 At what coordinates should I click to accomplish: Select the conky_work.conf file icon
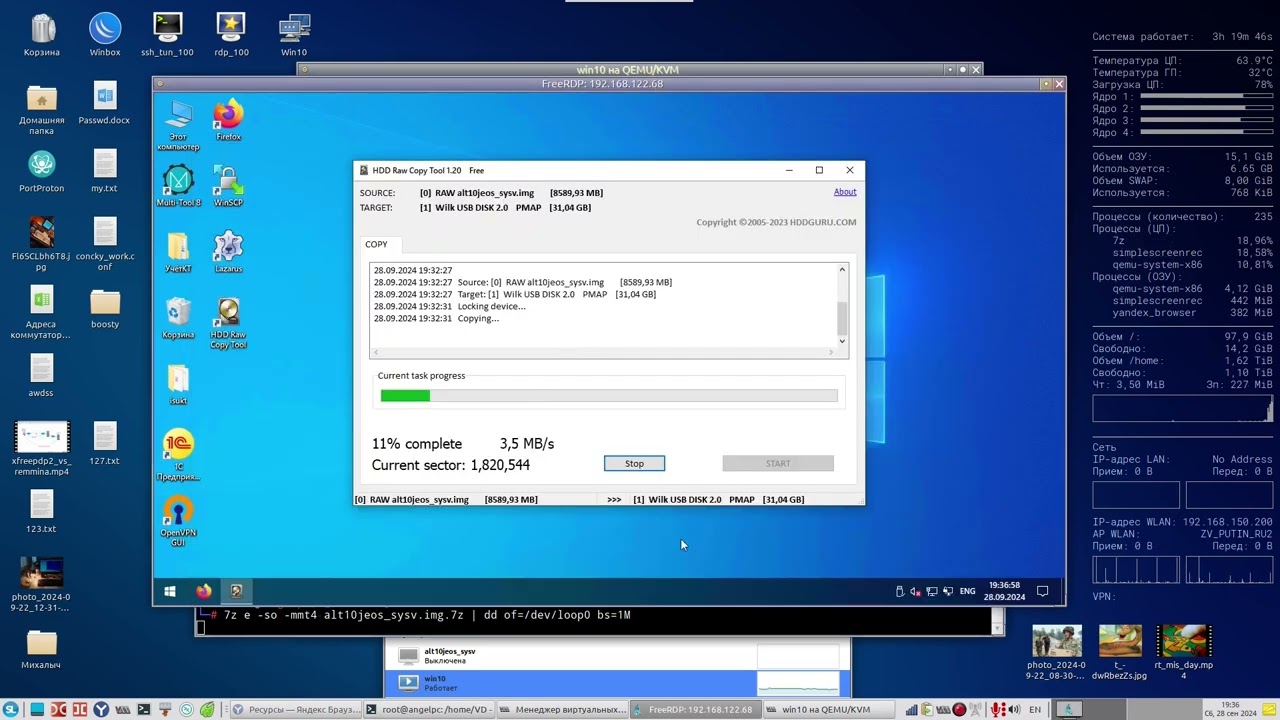[x=105, y=244]
